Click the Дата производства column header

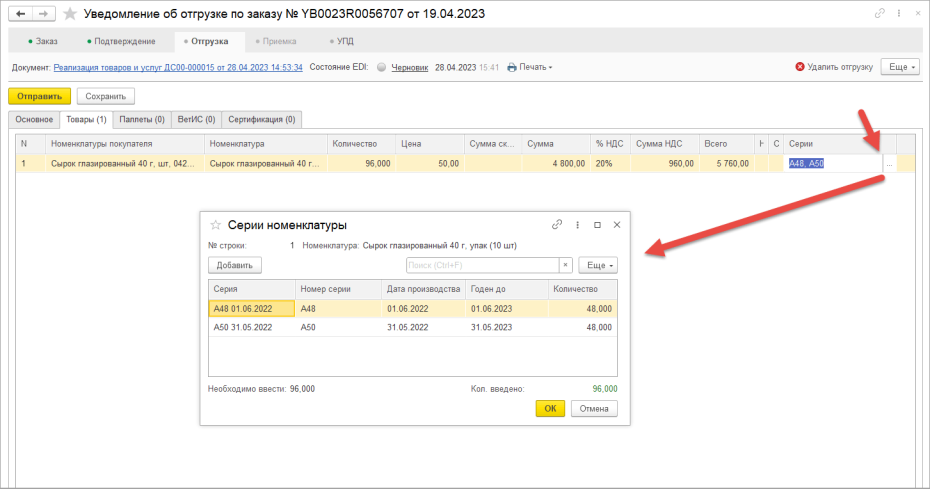[x=423, y=289]
